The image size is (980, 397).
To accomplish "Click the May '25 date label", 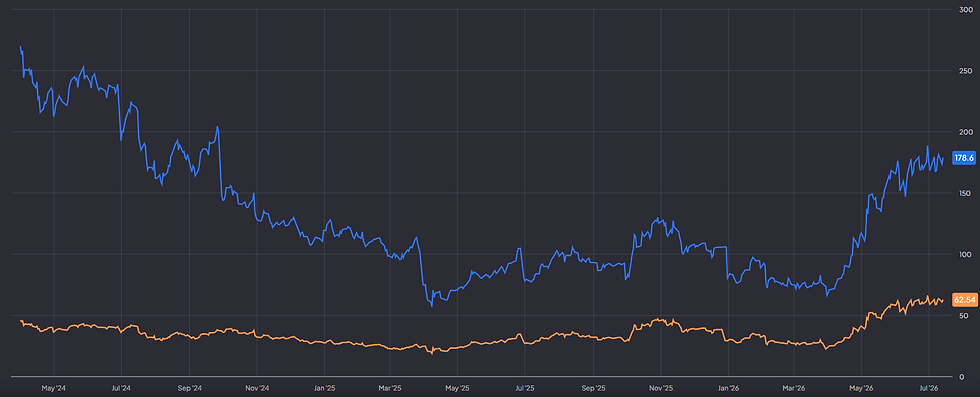I will [x=458, y=388].
